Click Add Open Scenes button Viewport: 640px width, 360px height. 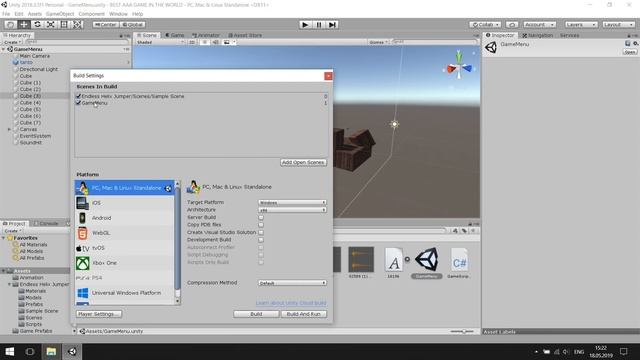[x=303, y=162]
